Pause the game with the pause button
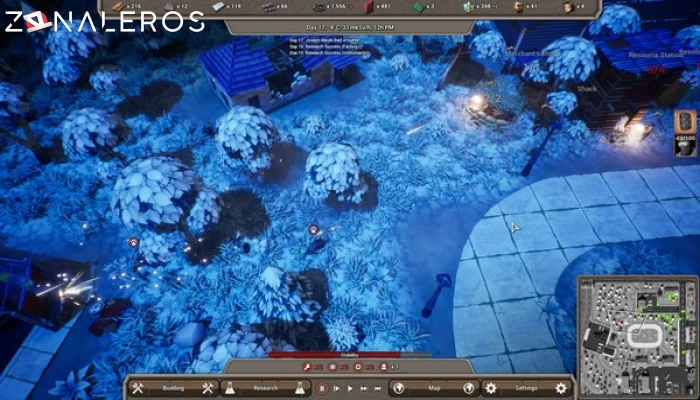Viewport: 700px width, 400px height. (x=322, y=388)
